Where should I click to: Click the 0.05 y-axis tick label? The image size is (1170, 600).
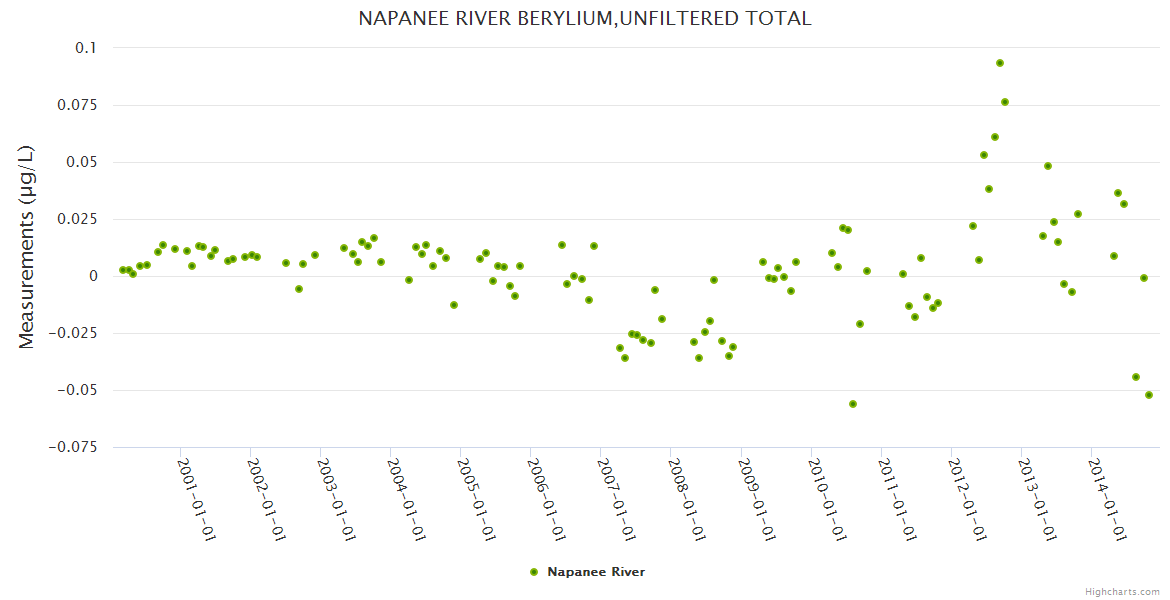(x=80, y=162)
